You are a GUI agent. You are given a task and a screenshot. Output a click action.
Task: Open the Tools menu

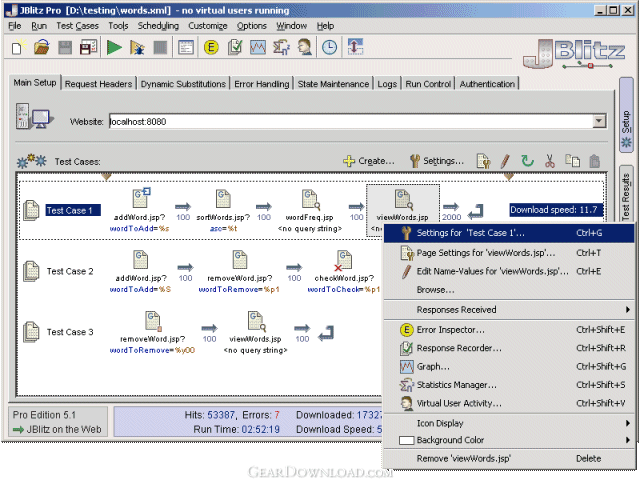click(x=118, y=26)
